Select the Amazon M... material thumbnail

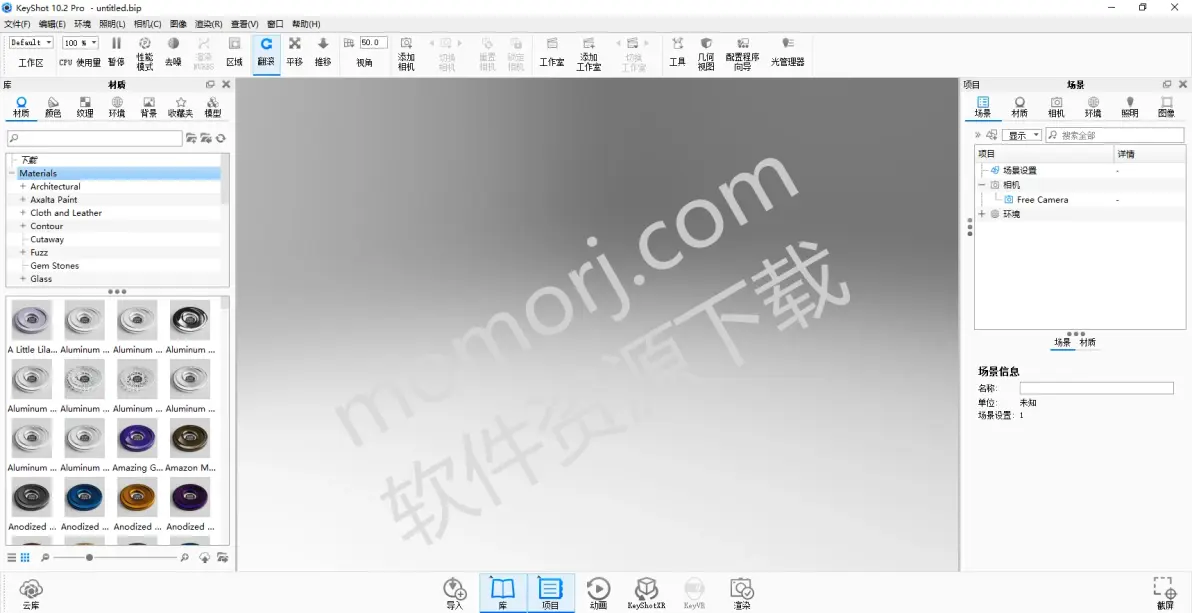[190, 438]
